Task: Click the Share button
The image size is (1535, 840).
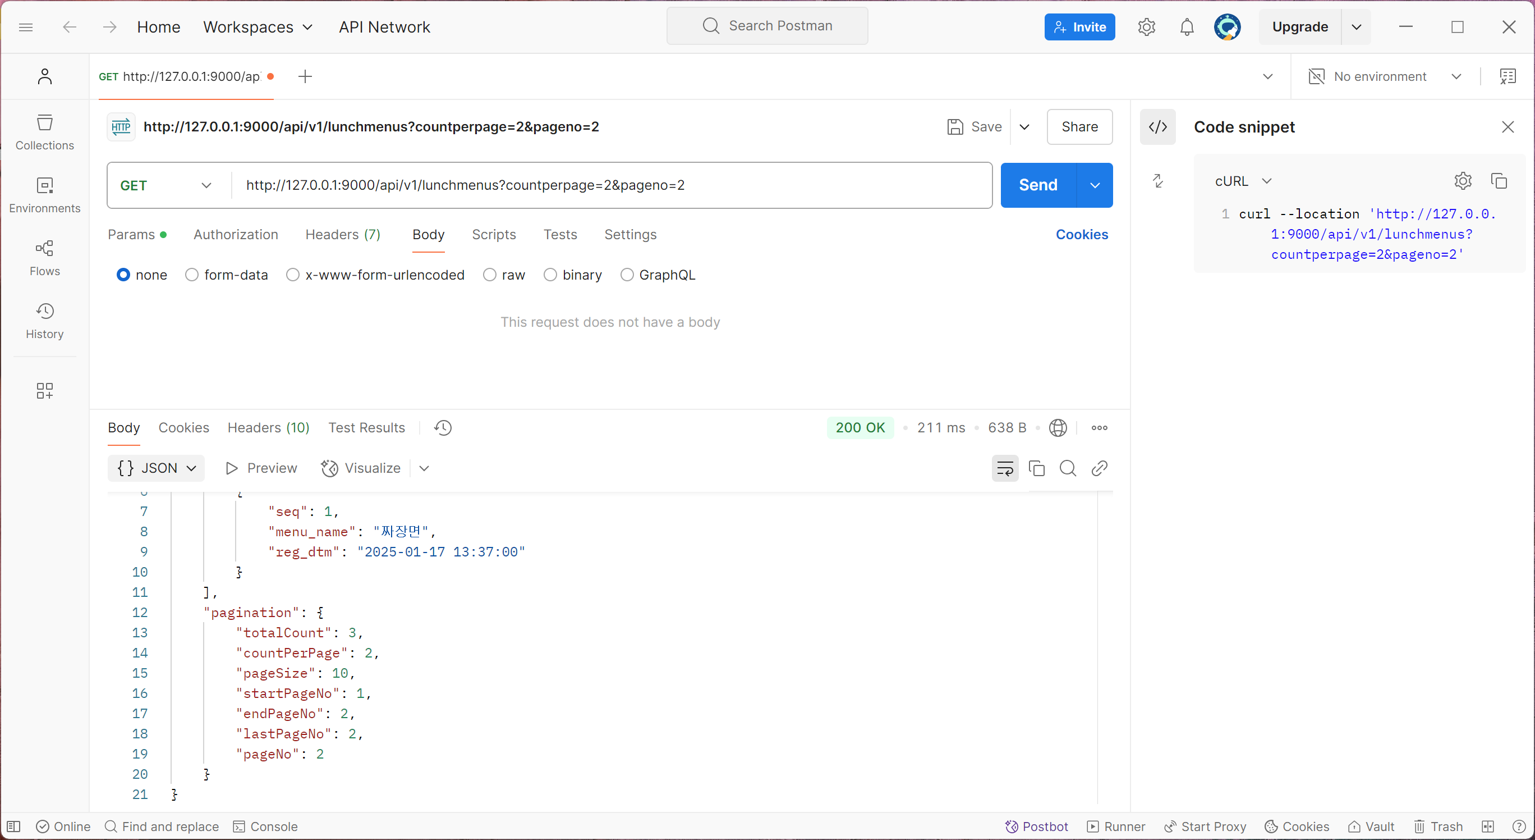Action: click(1080, 127)
